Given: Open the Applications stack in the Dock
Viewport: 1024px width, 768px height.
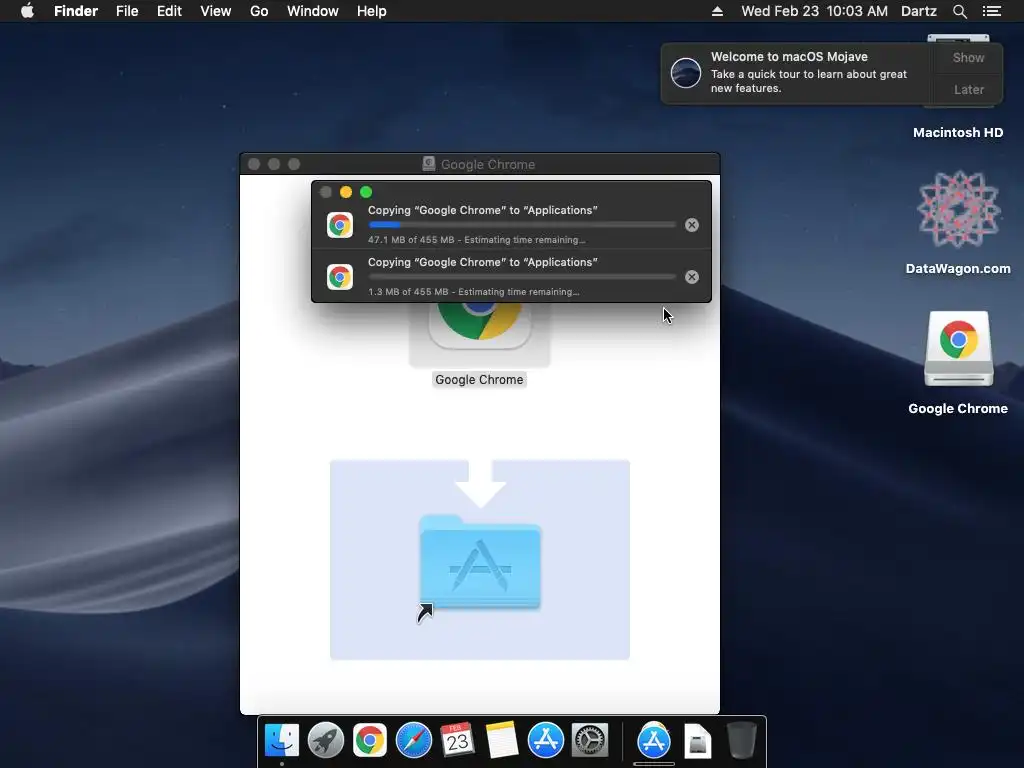Looking at the screenshot, I should click(x=654, y=741).
